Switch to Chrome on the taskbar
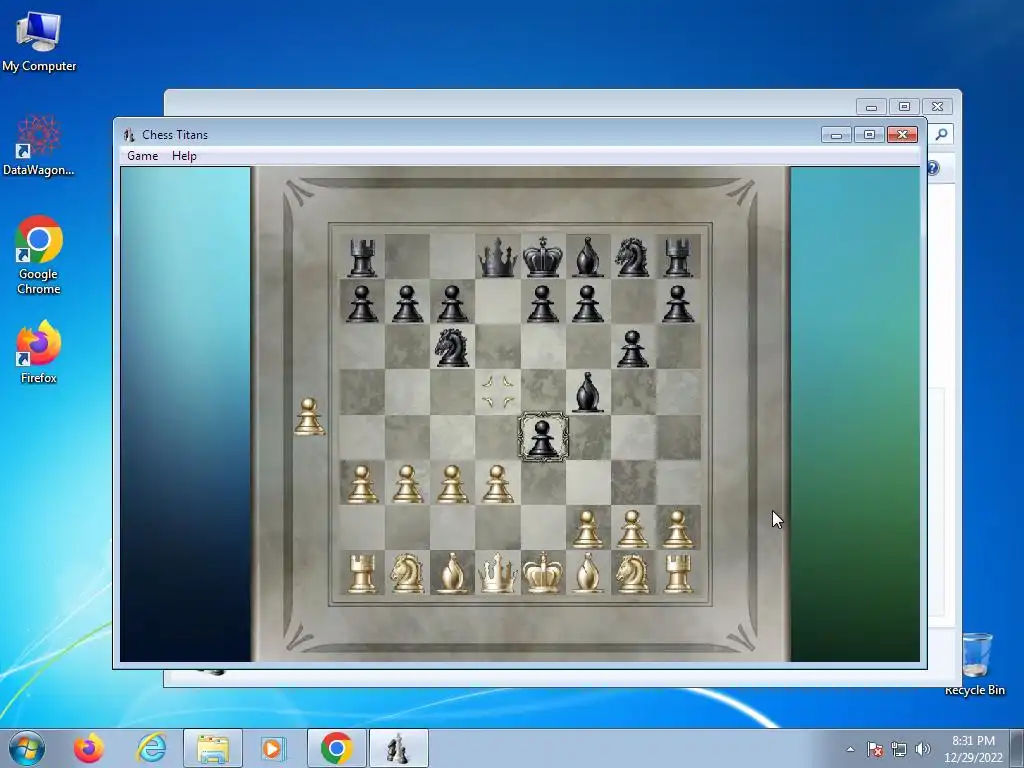The width and height of the screenshot is (1024, 768). coord(336,748)
